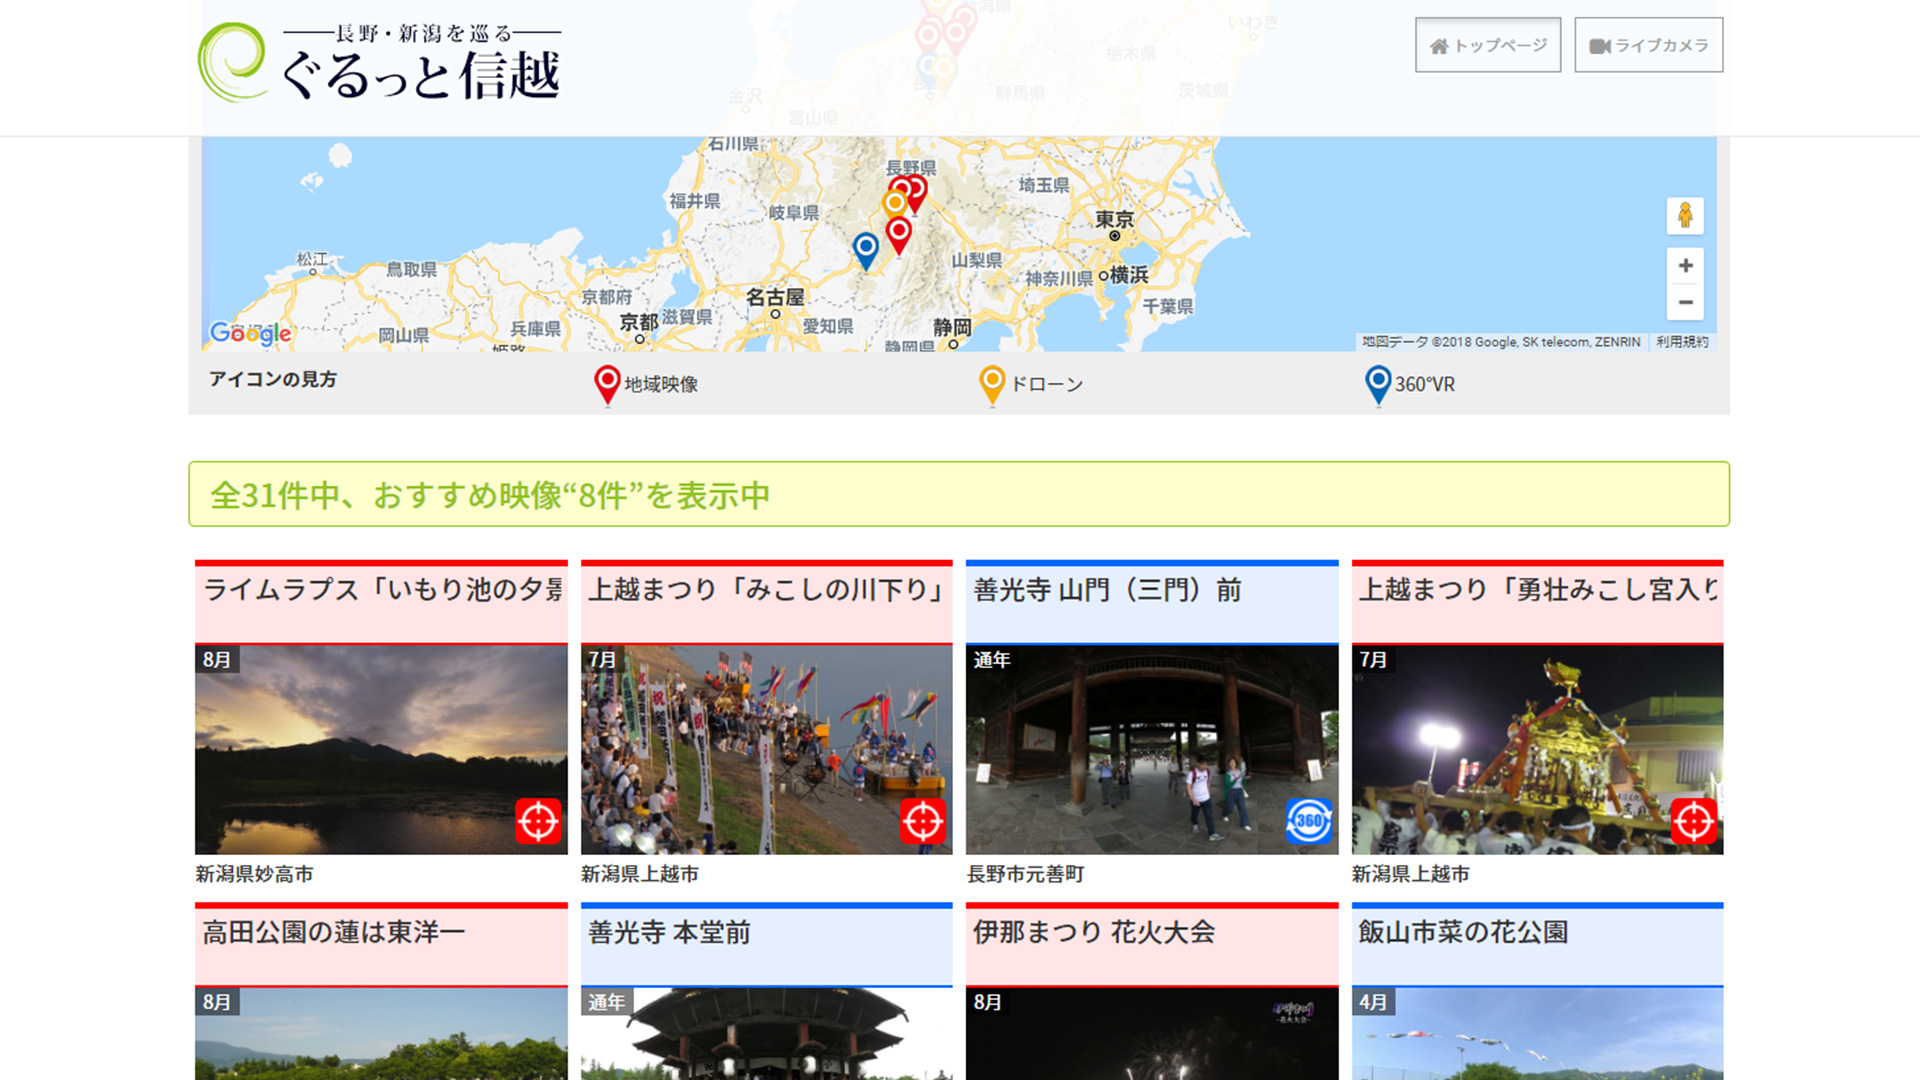The image size is (1920, 1080).
Task: Open the いもり池 sunset thumbnail
Action: [381, 750]
